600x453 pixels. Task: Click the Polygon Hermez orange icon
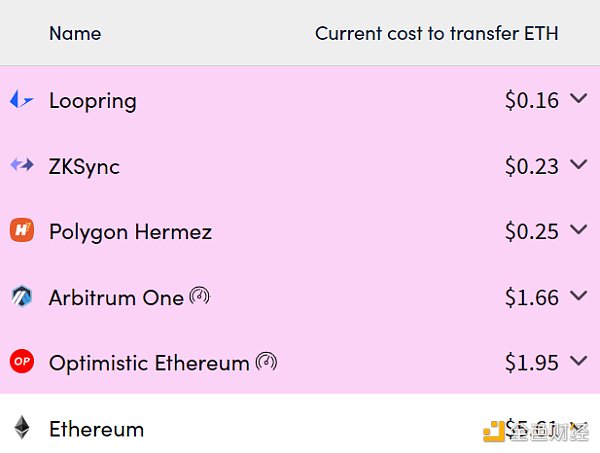click(x=22, y=230)
